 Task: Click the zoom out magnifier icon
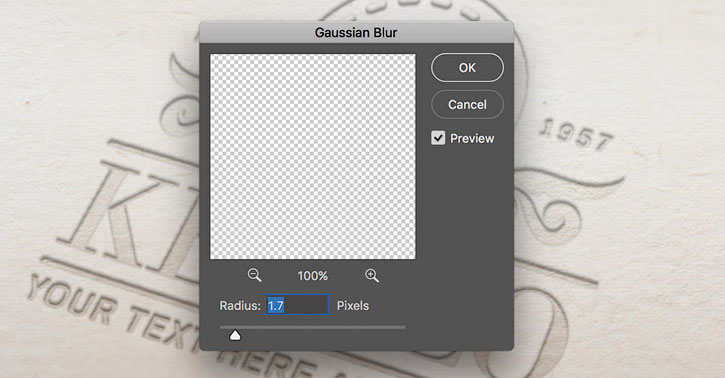tap(254, 275)
